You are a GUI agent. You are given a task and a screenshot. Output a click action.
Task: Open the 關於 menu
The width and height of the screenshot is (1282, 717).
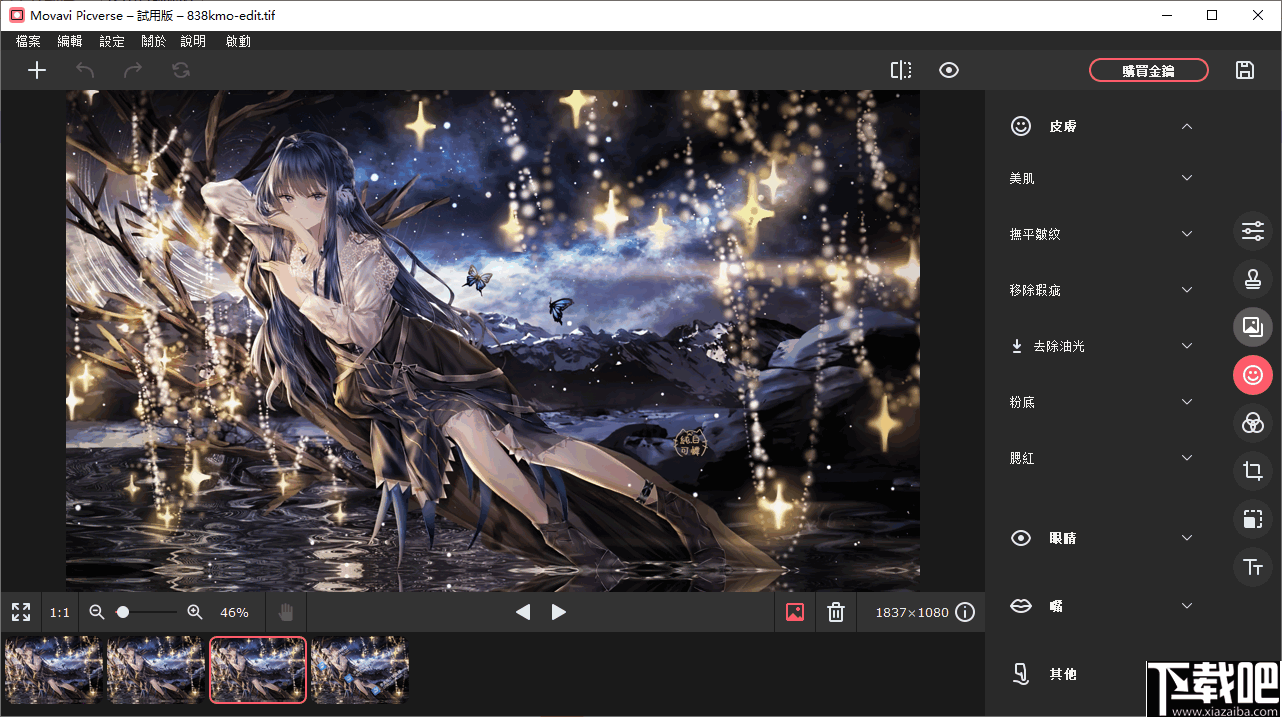[154, 41]
